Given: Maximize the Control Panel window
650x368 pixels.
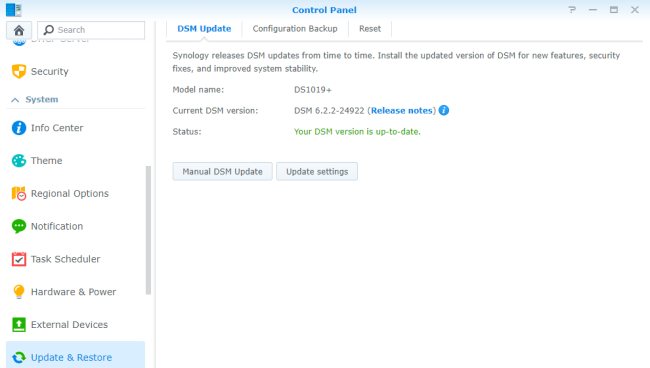Looking at the screenshot, I should click(614, 10).
